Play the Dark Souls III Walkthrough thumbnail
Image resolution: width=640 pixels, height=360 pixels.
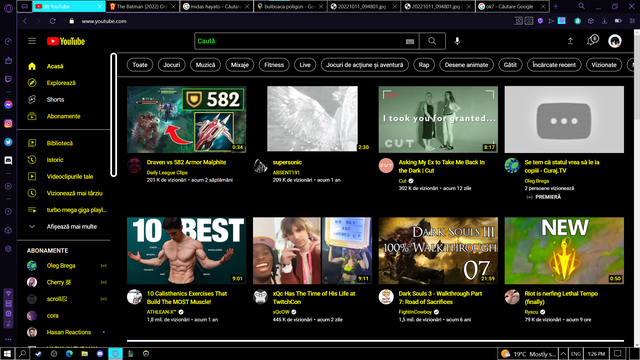pos(438,251)
